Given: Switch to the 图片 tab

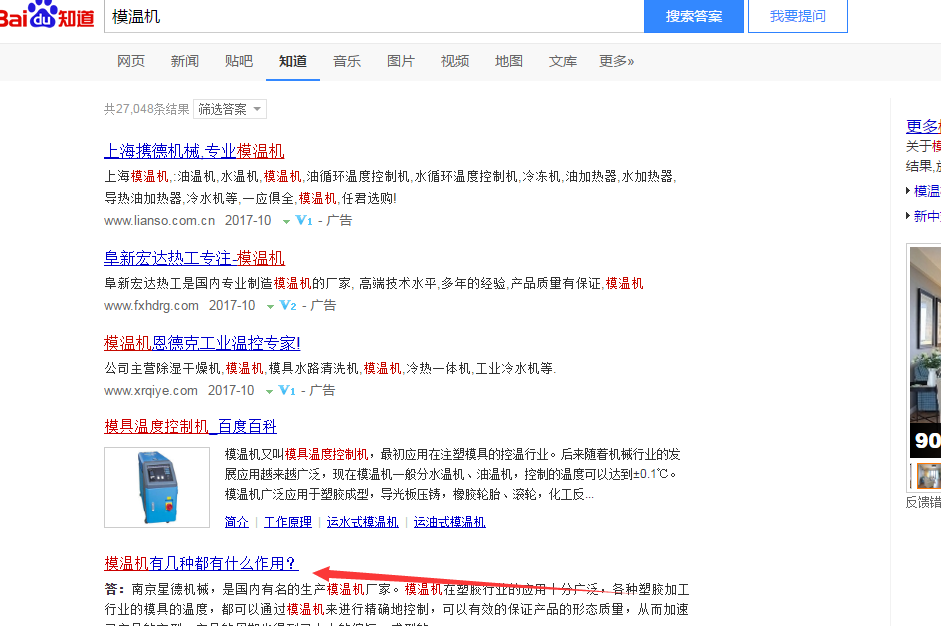Looking at the screenshot, I should [401, 61].
